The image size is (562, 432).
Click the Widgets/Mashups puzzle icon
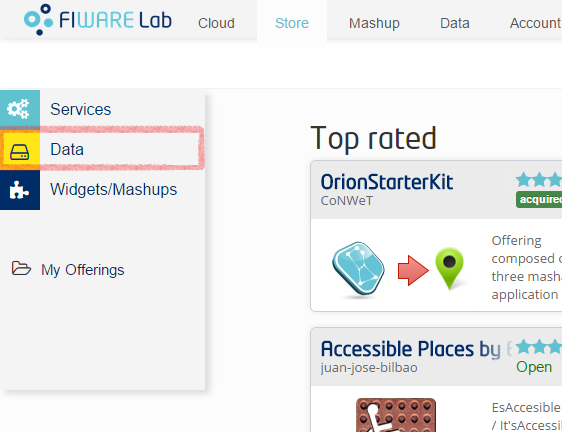point(20,190)
